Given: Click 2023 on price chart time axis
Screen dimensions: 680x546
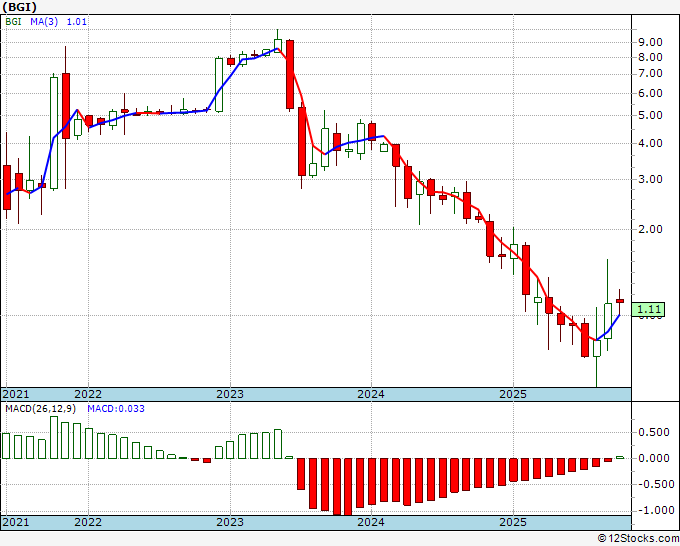Looking at the screenshot, I should [x=230, y=394].
